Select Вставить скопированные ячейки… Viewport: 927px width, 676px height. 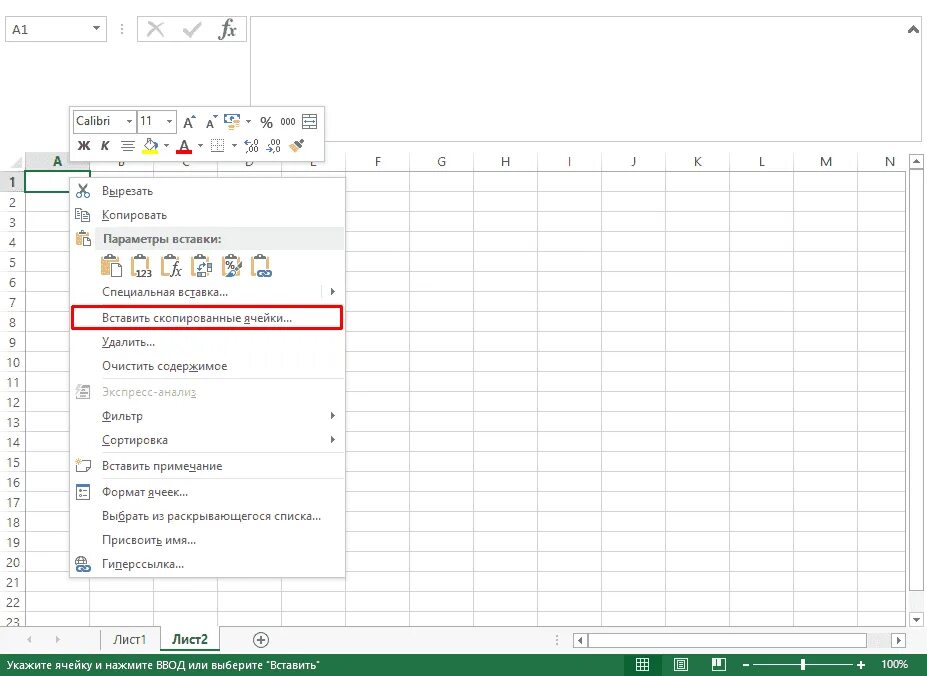[207, 318]
